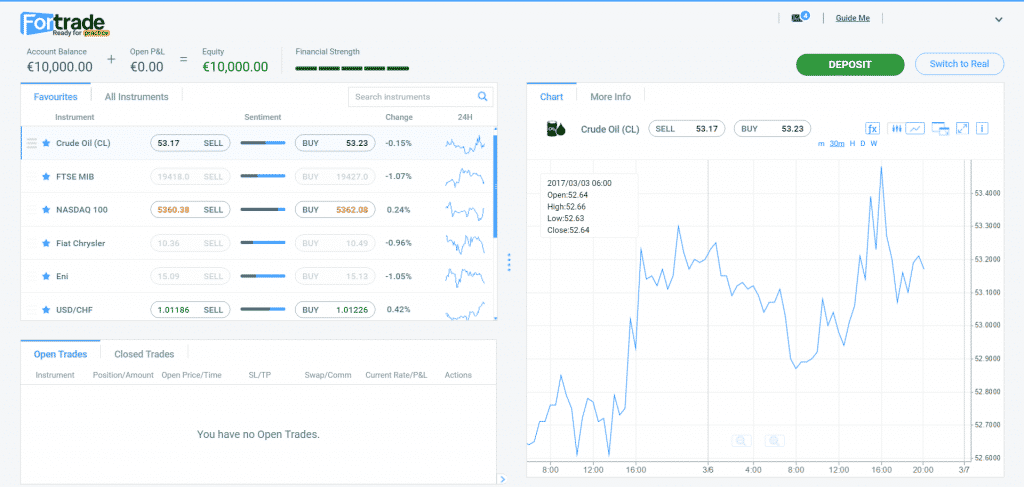This screenshot has height=487, width=1024.
Task: Click the Crude Oil barrel icon in chart header
Action: (x=555, y=129)
